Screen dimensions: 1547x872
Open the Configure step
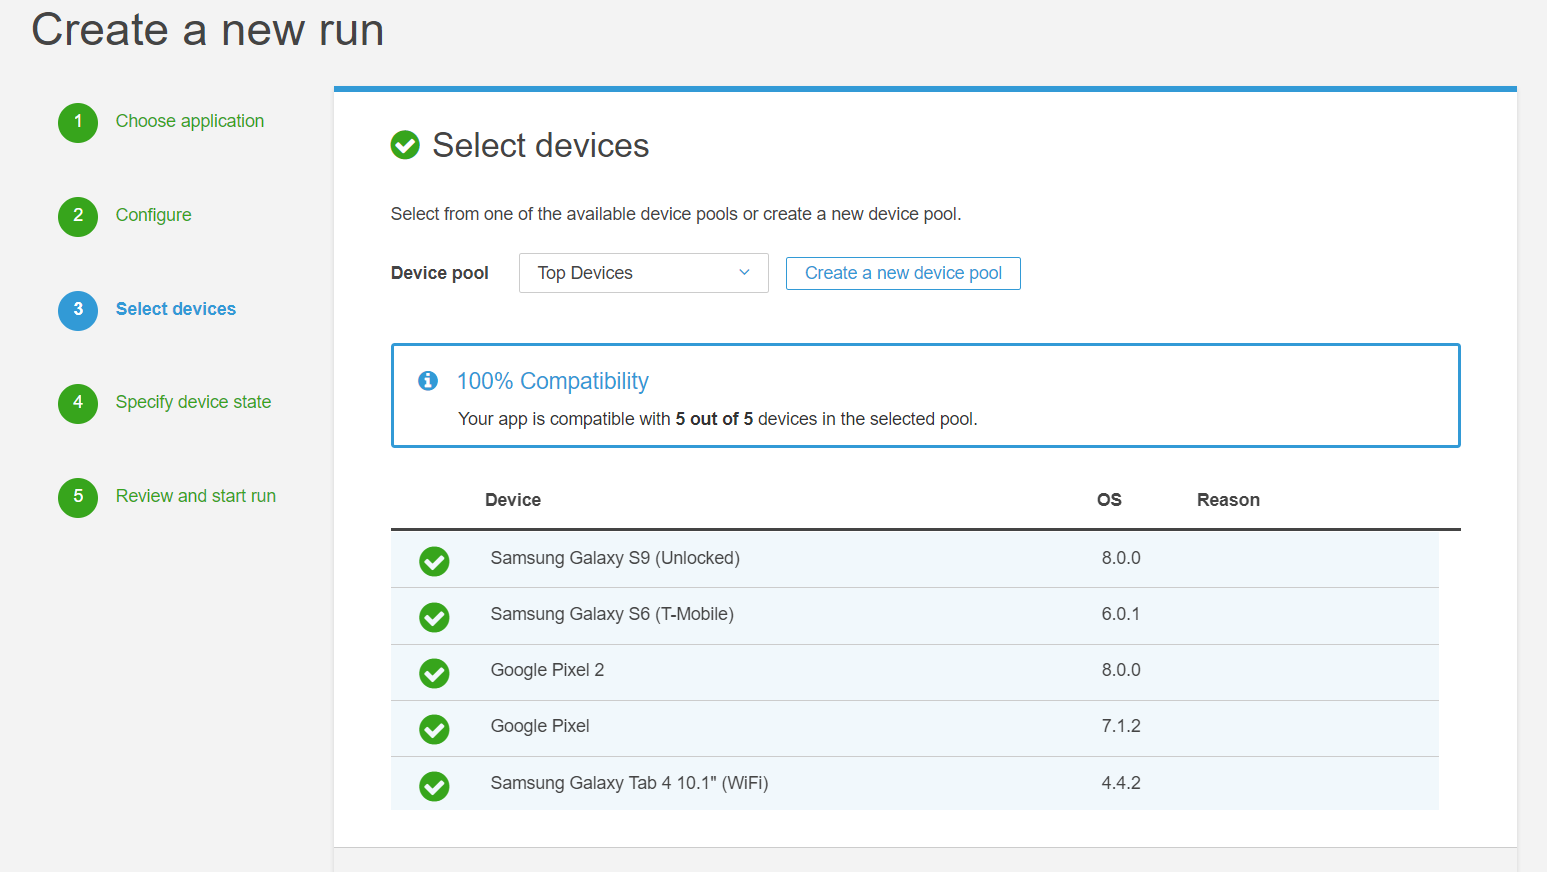(x=153, y=215)
